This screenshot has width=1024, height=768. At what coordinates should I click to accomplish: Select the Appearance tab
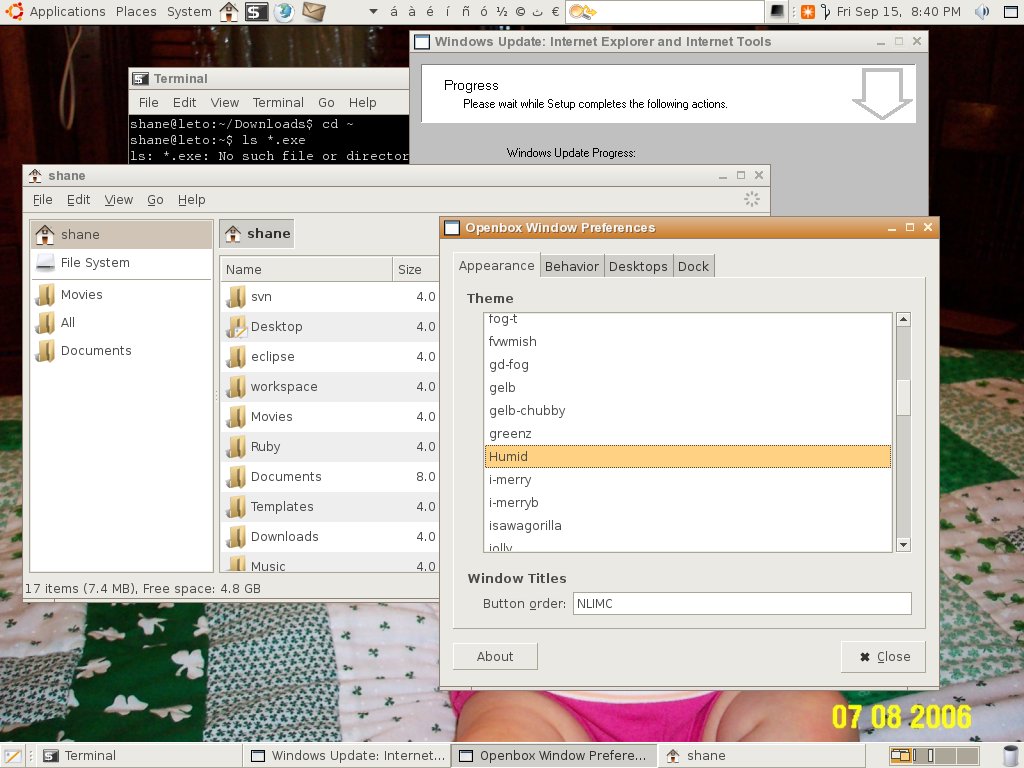(x=496, y=265)
